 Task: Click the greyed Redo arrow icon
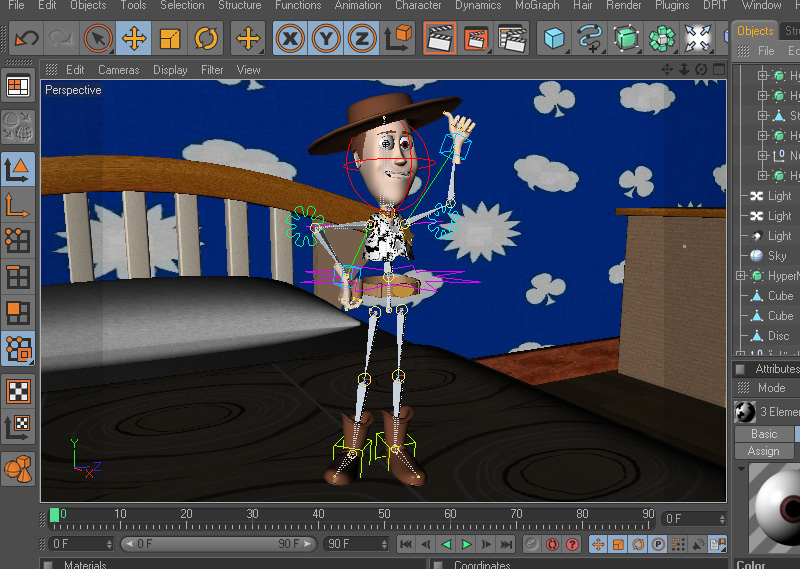click(x=61, y=38)
